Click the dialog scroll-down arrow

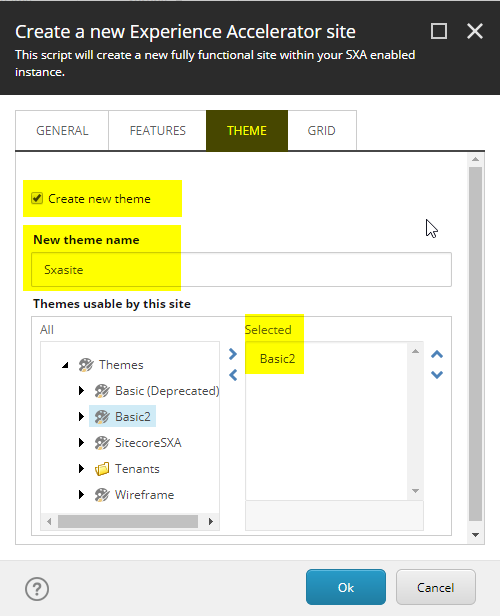tap(475, 535)
